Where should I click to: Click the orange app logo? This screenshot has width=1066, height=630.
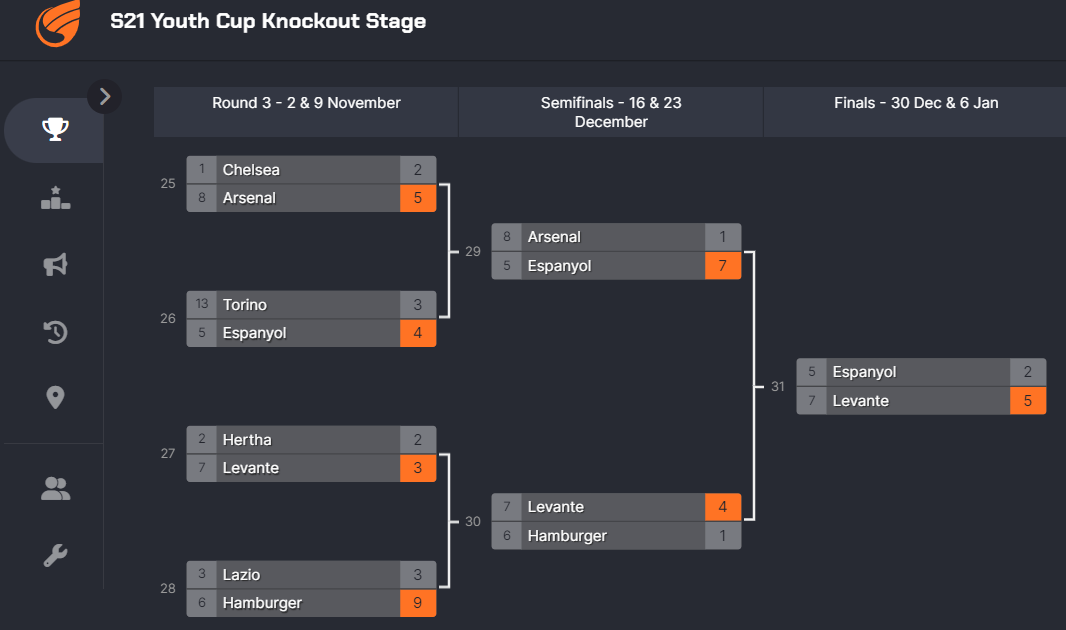(x=57, y=23)
